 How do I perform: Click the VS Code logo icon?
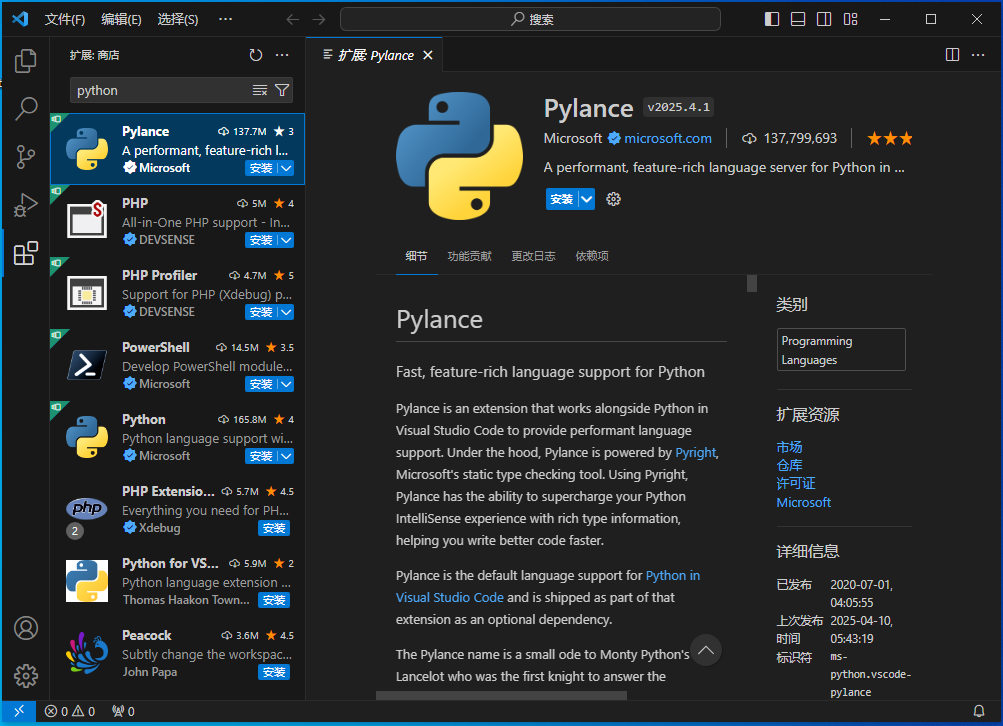point(20,19)
